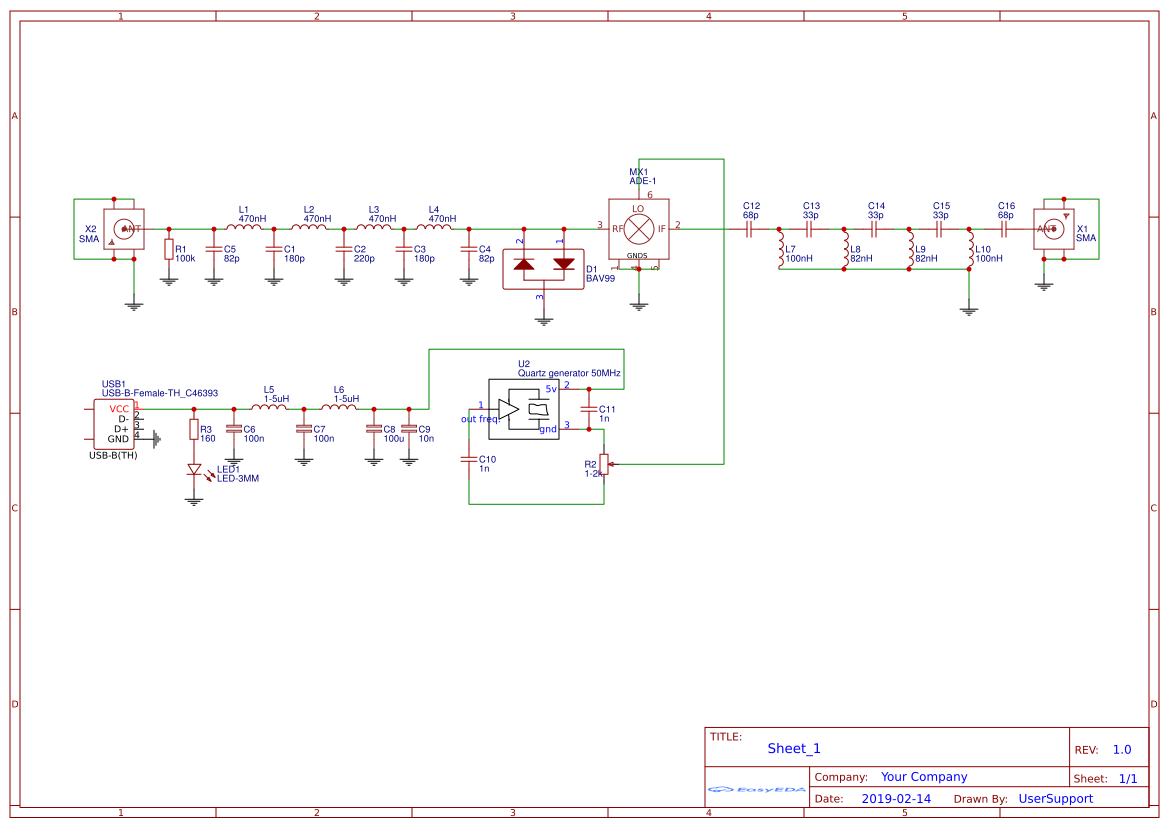
Task: Select inductor L7 100nH
Action: [780, 251]
